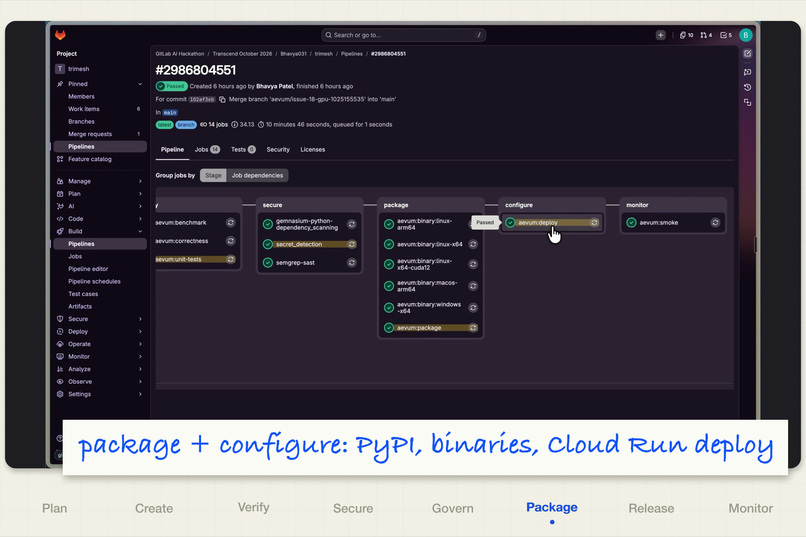Viewport: 806px width, 537px height.
Task: Retry the aevum:binary:linux-x64 job
Action: pyautogui.click(x=473, y=245)
